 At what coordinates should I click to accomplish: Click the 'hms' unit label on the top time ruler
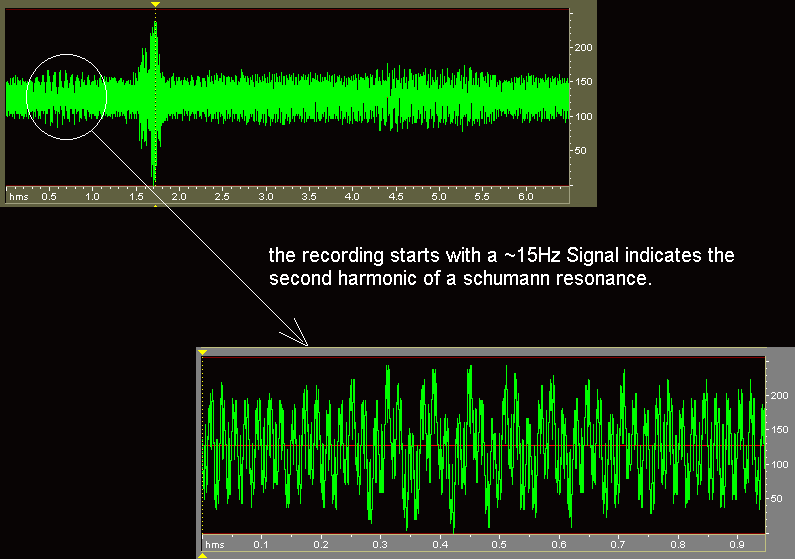click(18, 197)
